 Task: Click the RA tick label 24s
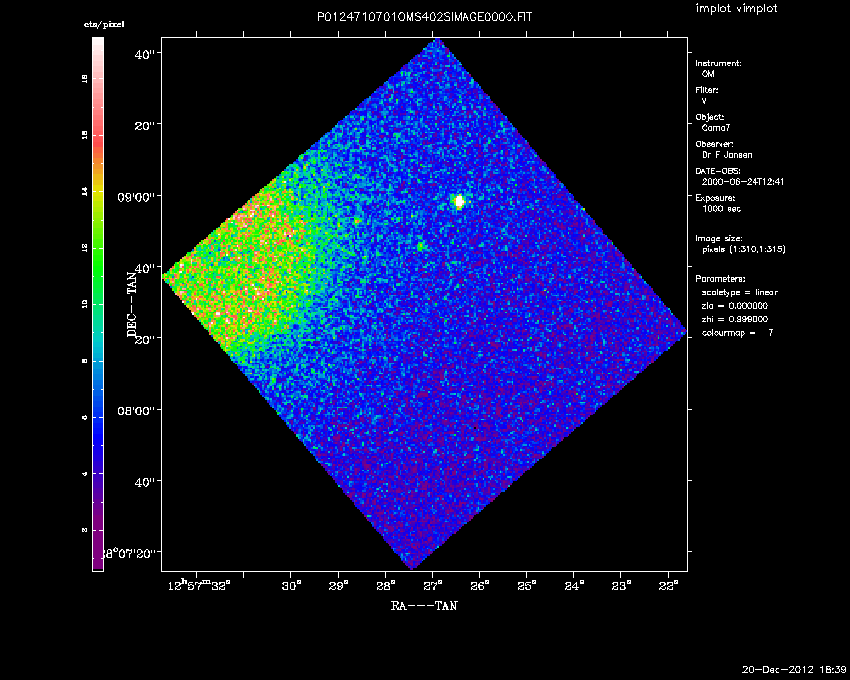pos(575,586)
